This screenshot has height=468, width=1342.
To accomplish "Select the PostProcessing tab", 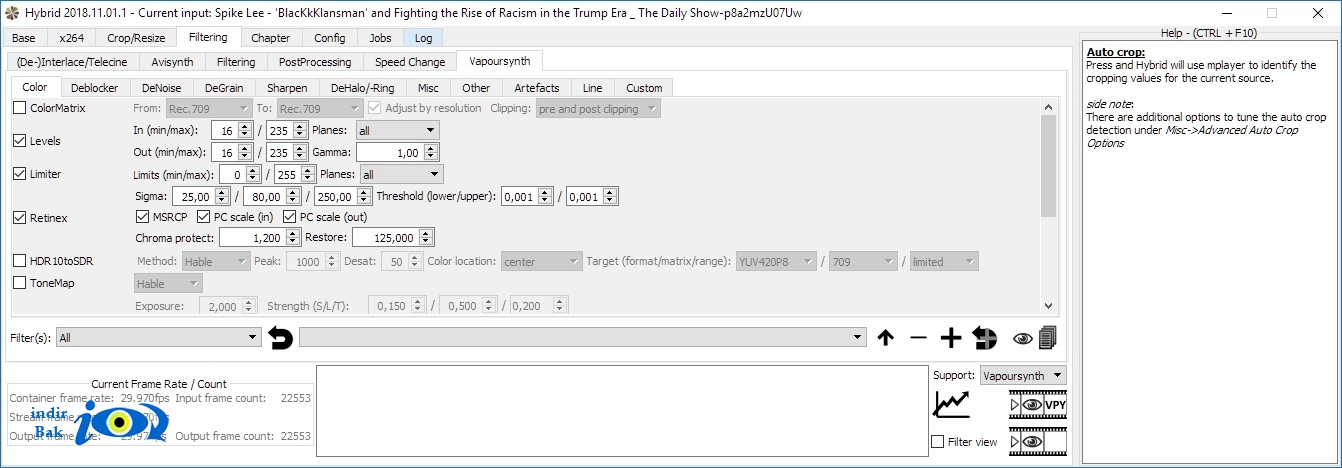I will pyautogui.click(x=315, y=62).
